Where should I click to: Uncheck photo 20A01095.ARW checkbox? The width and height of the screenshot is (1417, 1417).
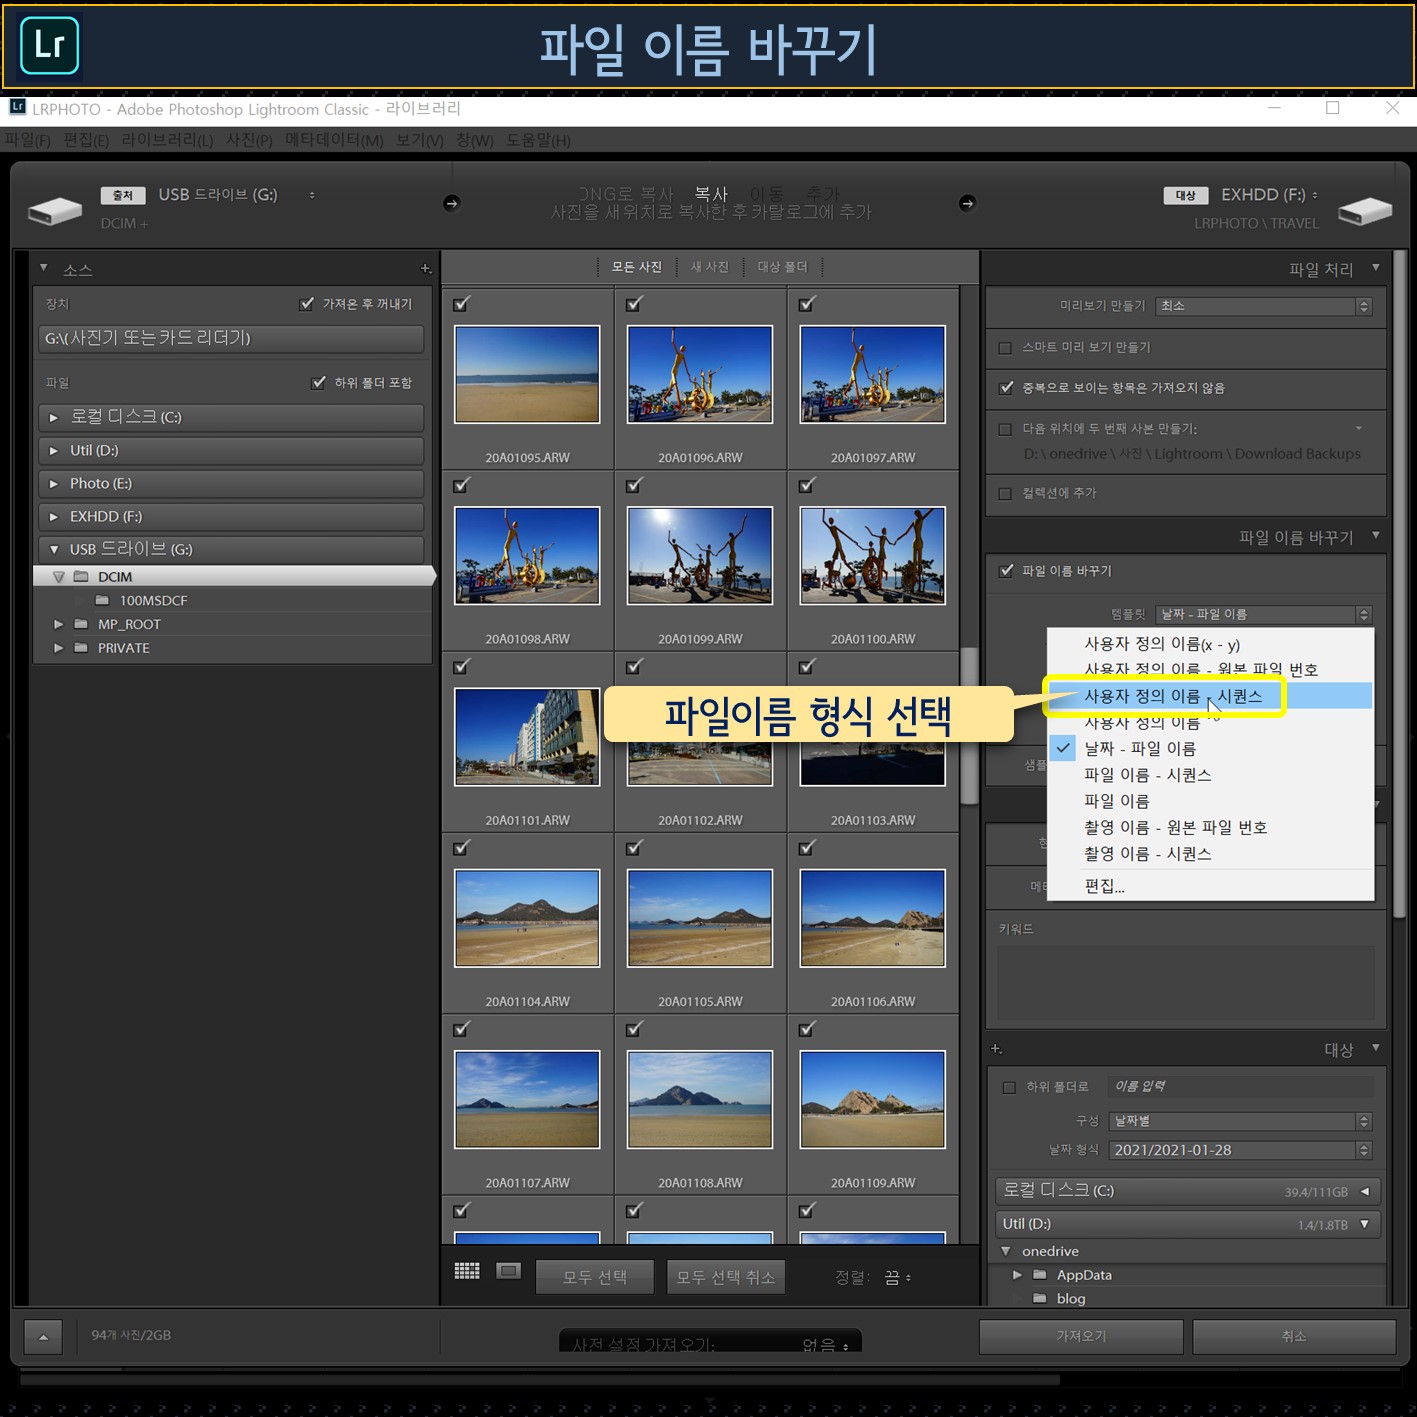(461, 304)
